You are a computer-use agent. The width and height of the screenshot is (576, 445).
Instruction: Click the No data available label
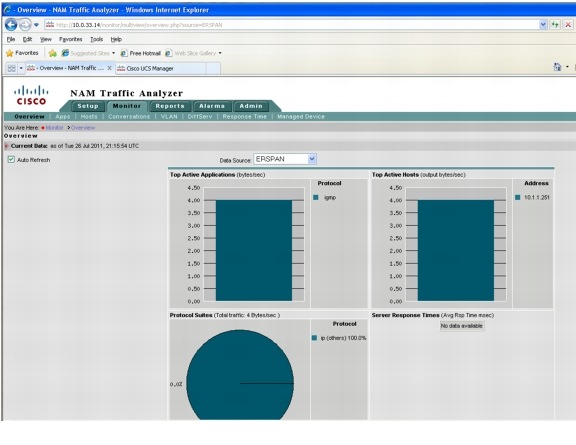pyautogui.click(x=462, y=326)
